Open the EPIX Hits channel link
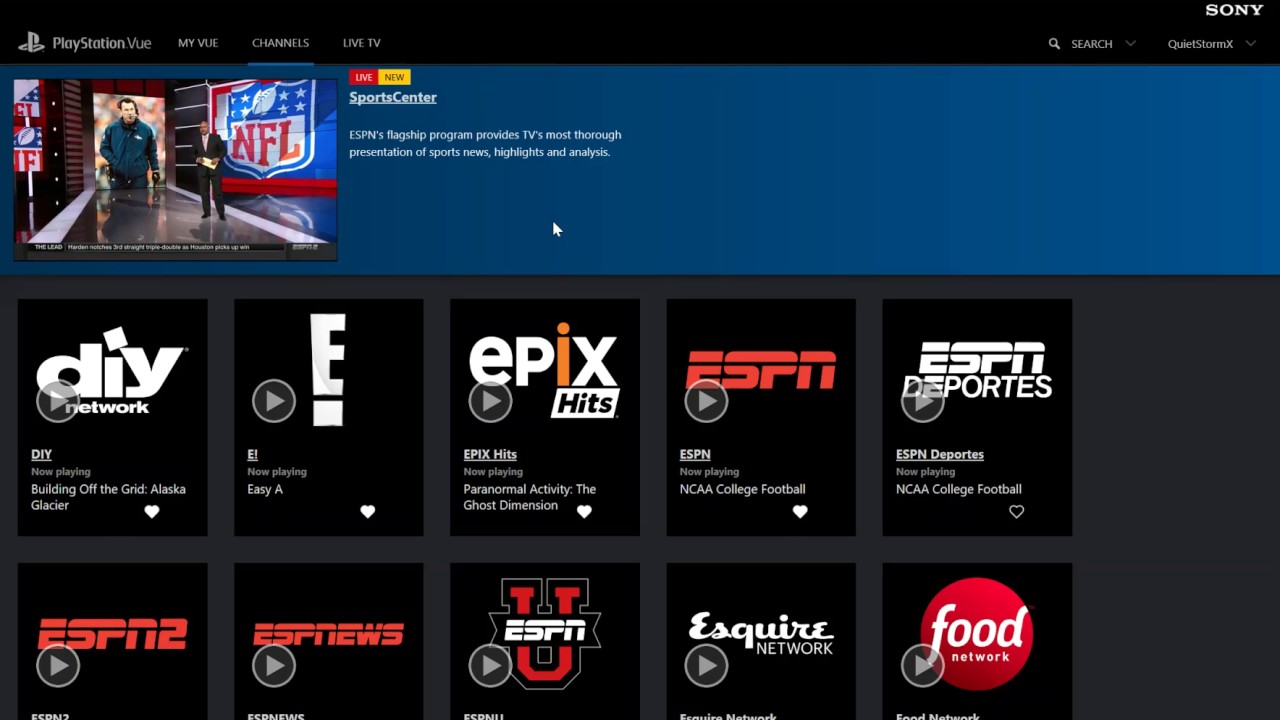Image resolution: width=1280 pixels, height=720 pixels. [490, 454]
